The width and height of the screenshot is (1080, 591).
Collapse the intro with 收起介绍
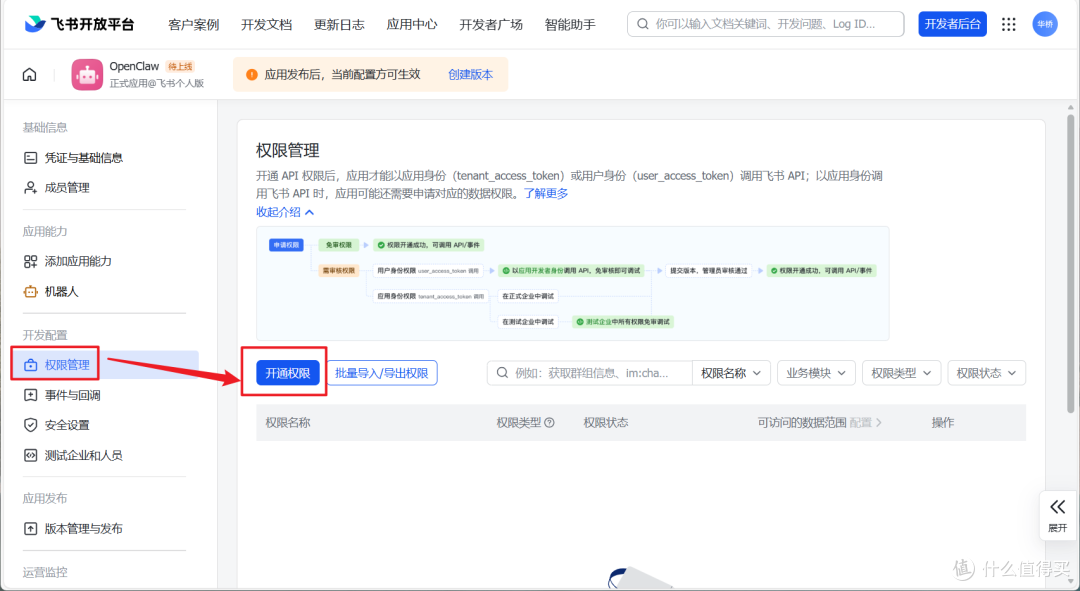coord(285,212)
